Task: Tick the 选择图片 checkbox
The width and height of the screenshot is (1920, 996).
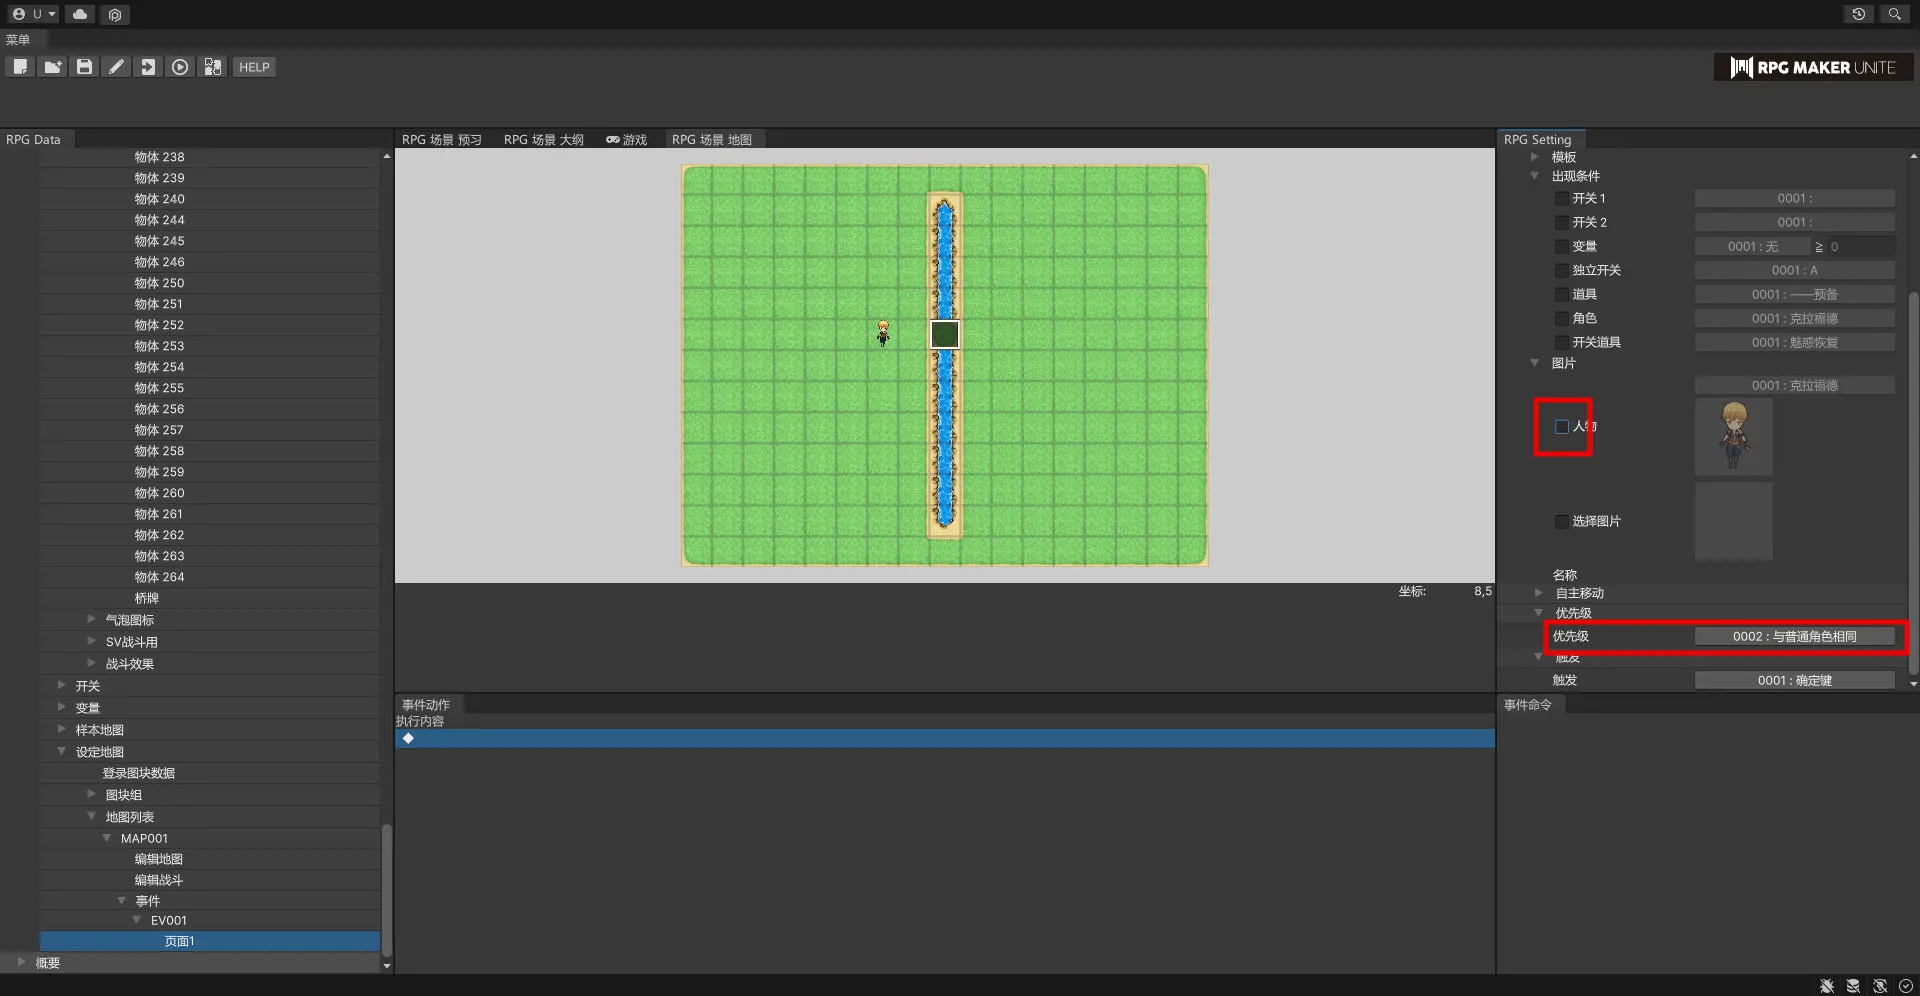Action: click(x=1561, y=522)
